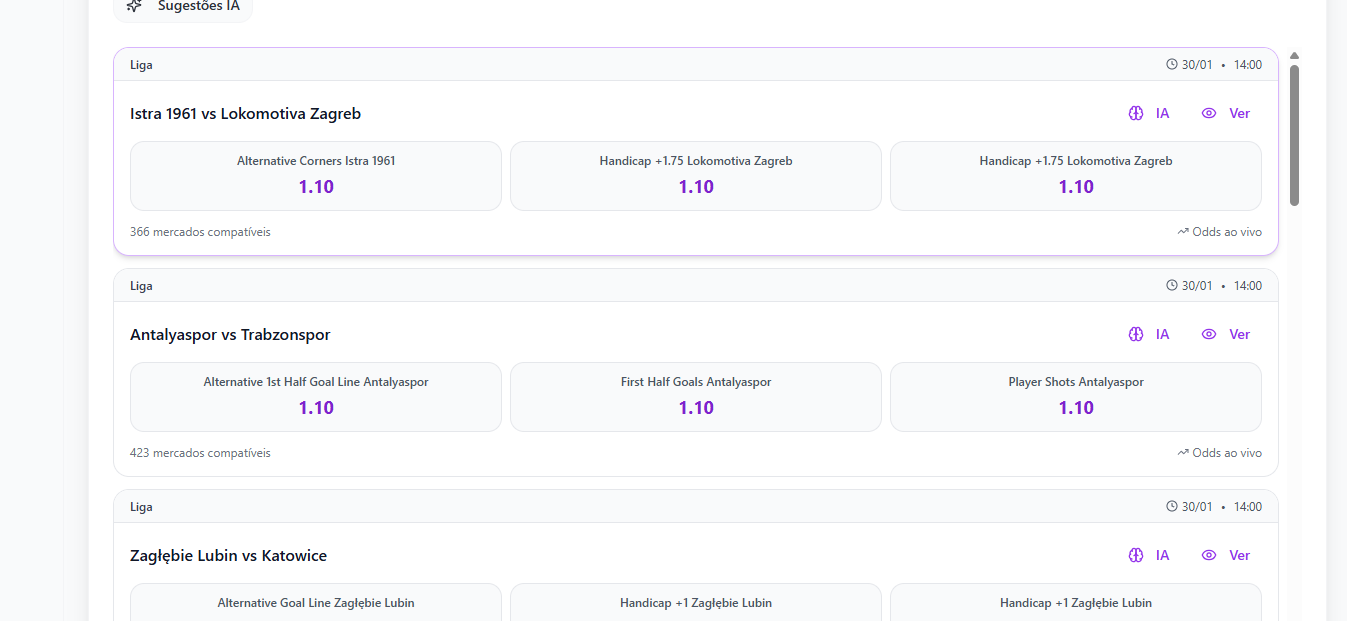Open the 423 mercados compatíveis link

[x=199, y=452]
